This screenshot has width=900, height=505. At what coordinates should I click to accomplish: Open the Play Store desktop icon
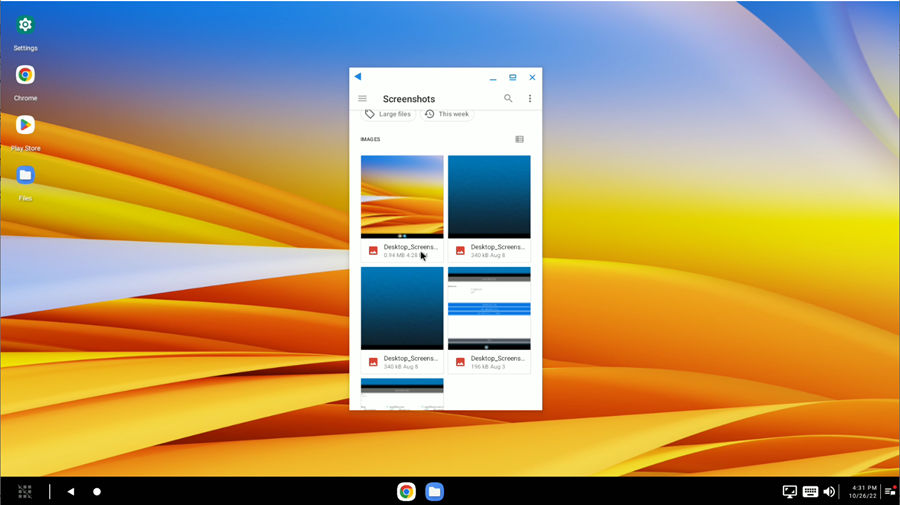coord(25,125)
